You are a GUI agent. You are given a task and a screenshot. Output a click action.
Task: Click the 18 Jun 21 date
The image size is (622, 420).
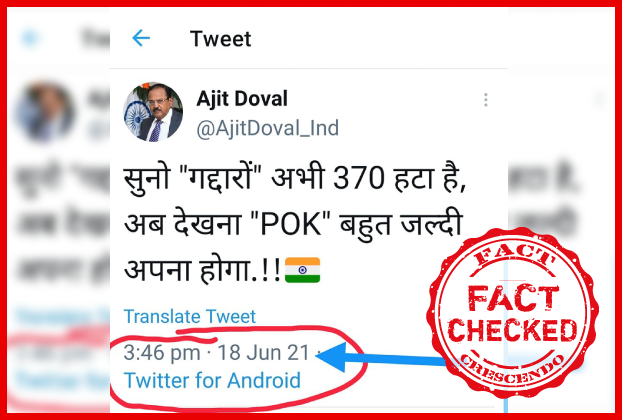tap(263, 353)
